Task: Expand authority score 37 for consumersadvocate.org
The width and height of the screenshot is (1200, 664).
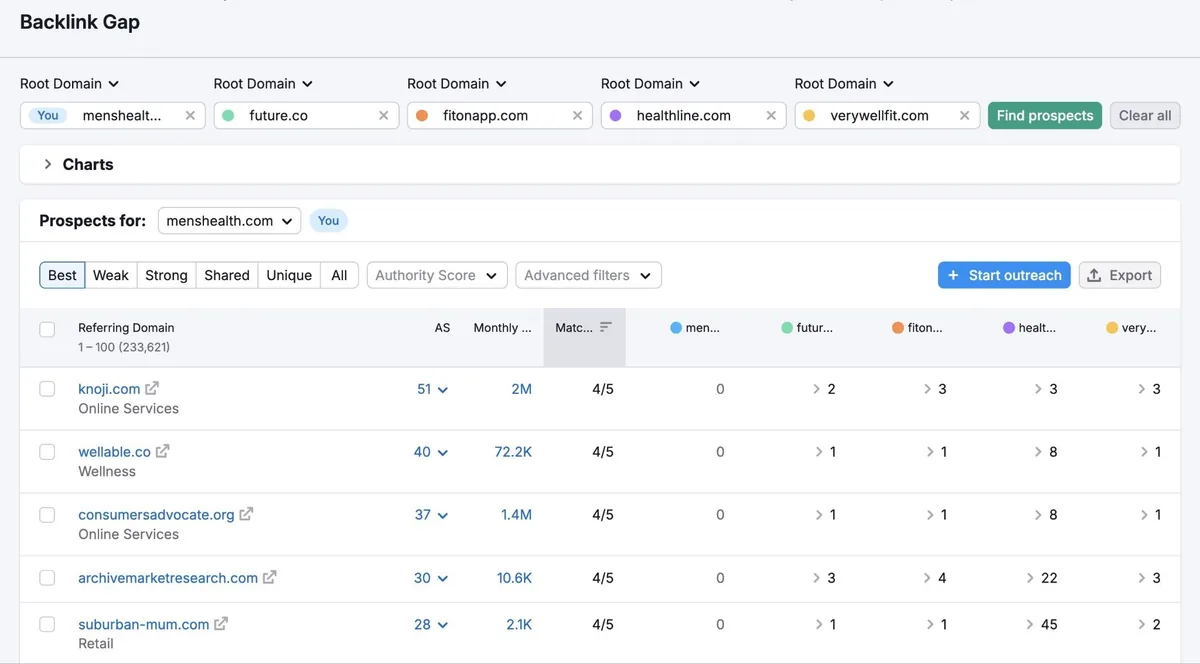Action: point(431,514)
